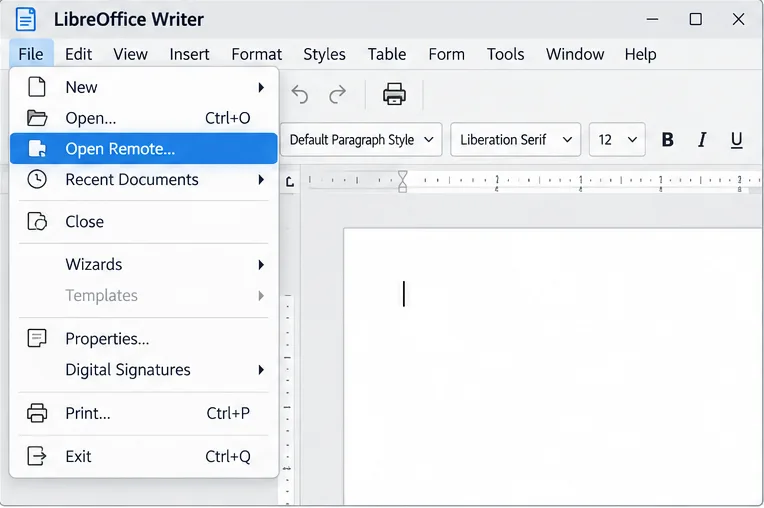The image size is (764, 508).
Task: Click the Ctrl+Q shortcut text
Action: coord(228,456)
